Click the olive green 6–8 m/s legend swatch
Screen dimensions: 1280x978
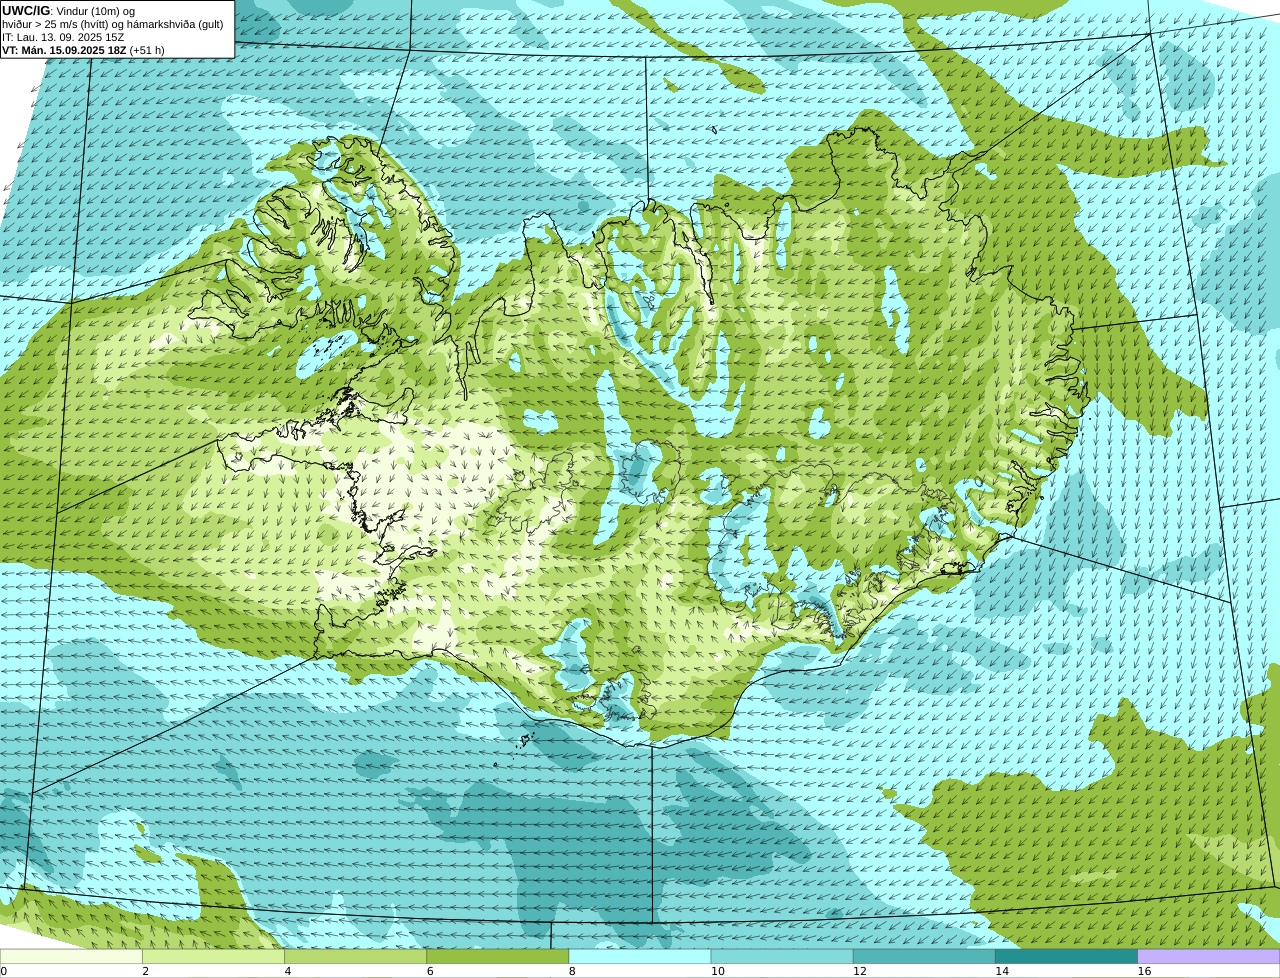pyautogui.click(x=498, y=956)
